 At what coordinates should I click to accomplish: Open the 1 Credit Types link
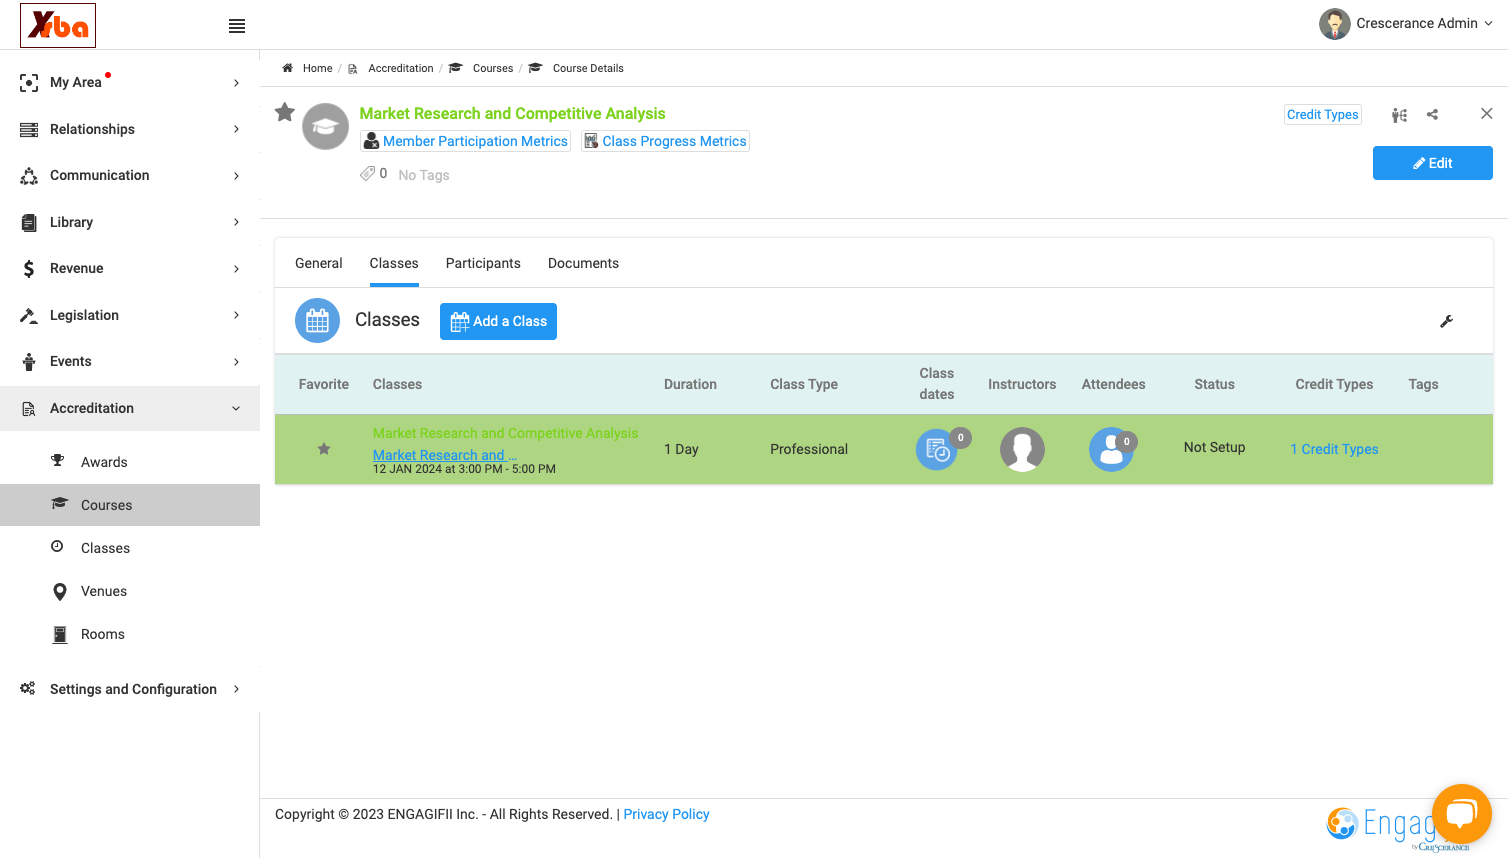[1334, 449]
